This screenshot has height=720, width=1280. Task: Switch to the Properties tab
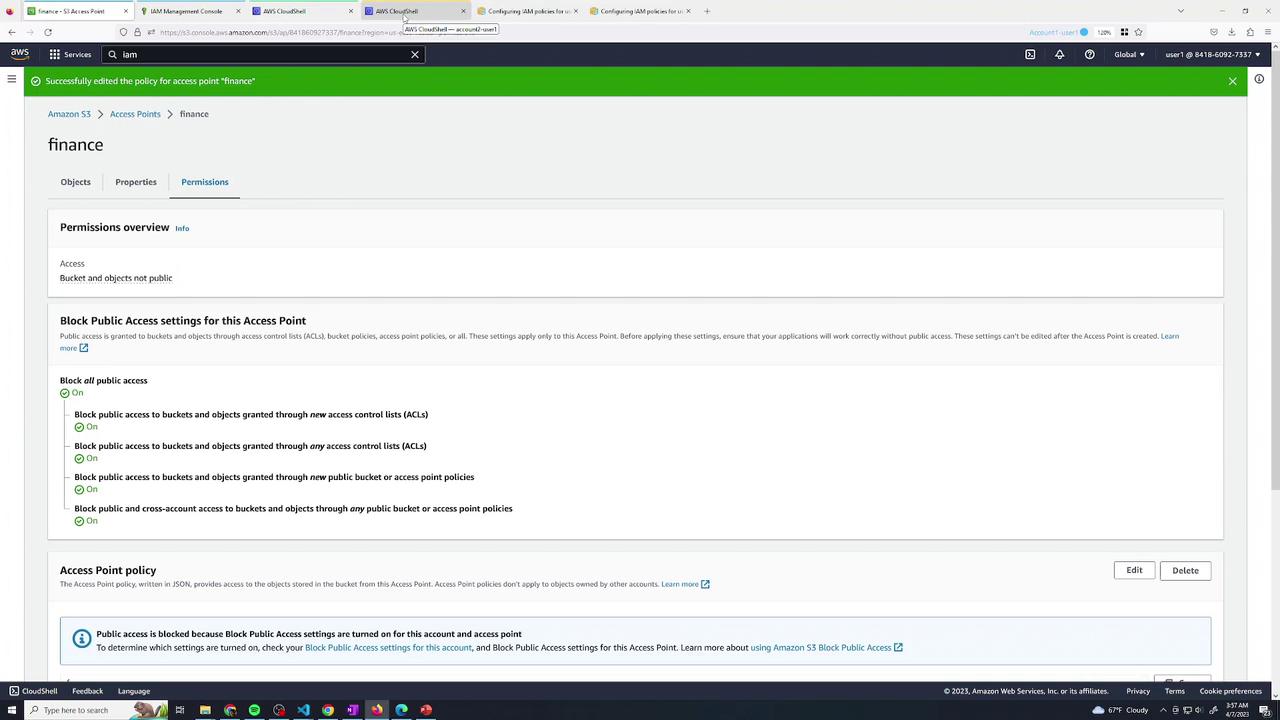pos(136,182)
